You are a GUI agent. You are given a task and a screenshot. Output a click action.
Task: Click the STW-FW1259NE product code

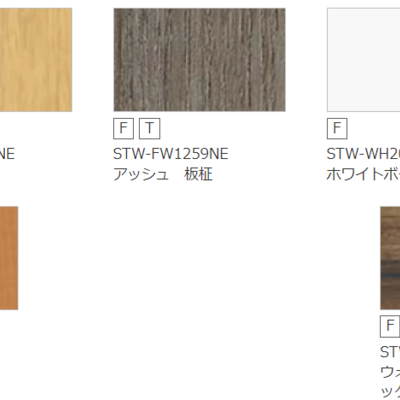[171, 154]
